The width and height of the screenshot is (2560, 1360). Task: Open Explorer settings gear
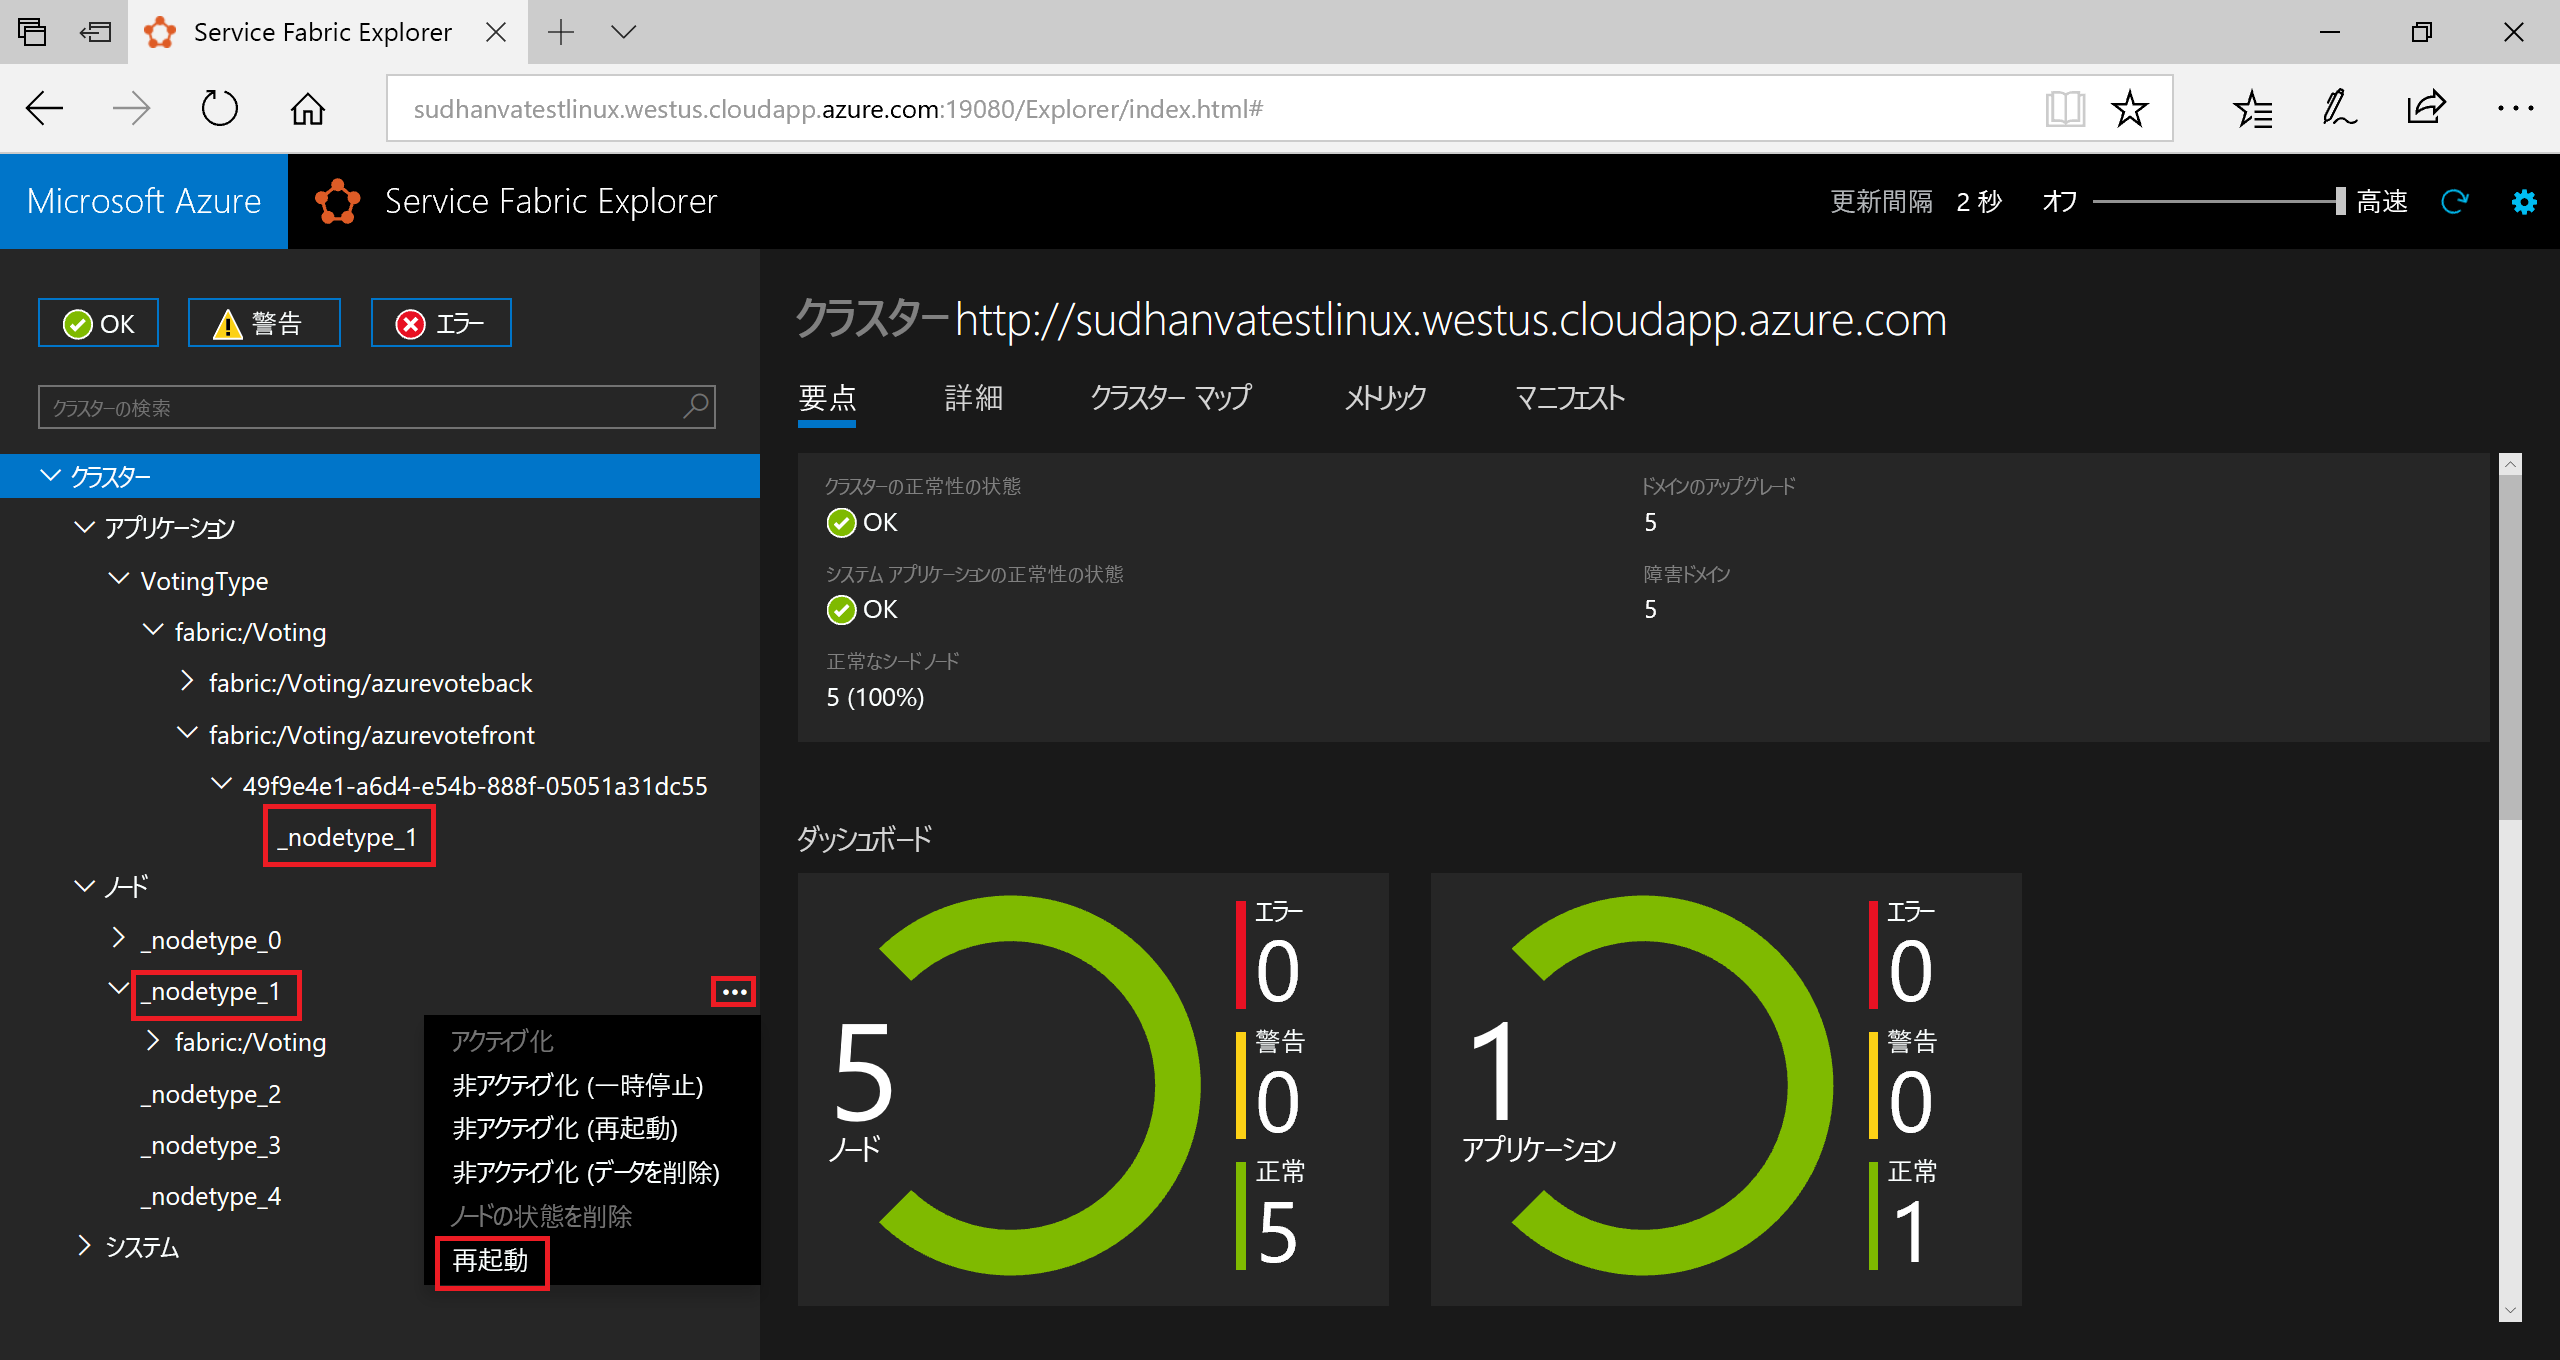click(x=2524, y=202)
